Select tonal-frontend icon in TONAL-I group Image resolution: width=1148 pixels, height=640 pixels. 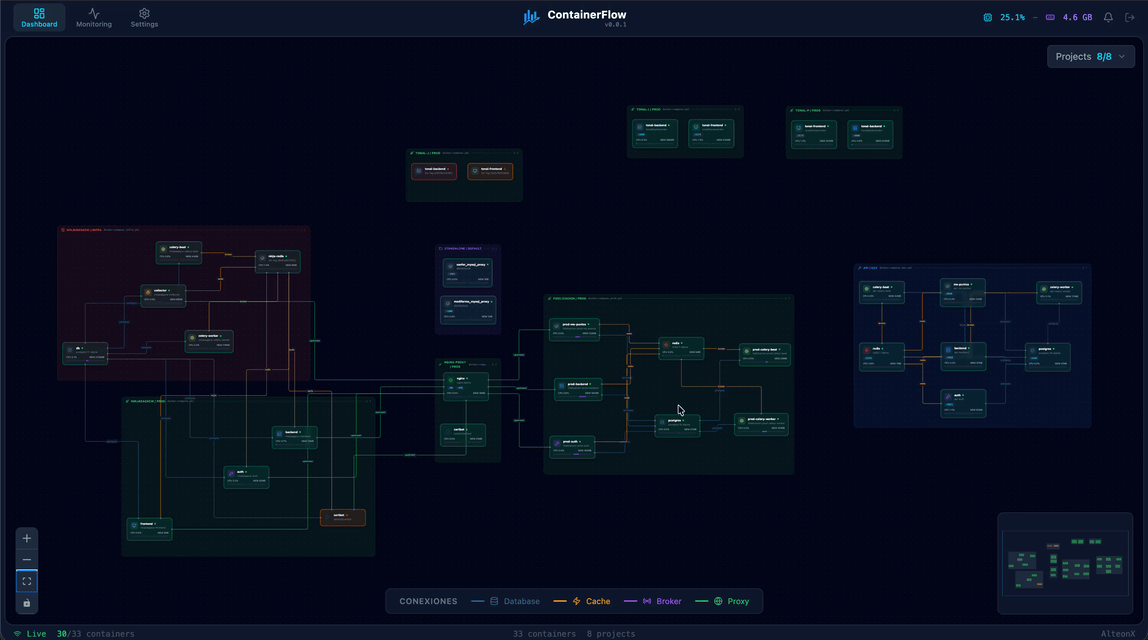pyautogui.click(x=696, y=127)
